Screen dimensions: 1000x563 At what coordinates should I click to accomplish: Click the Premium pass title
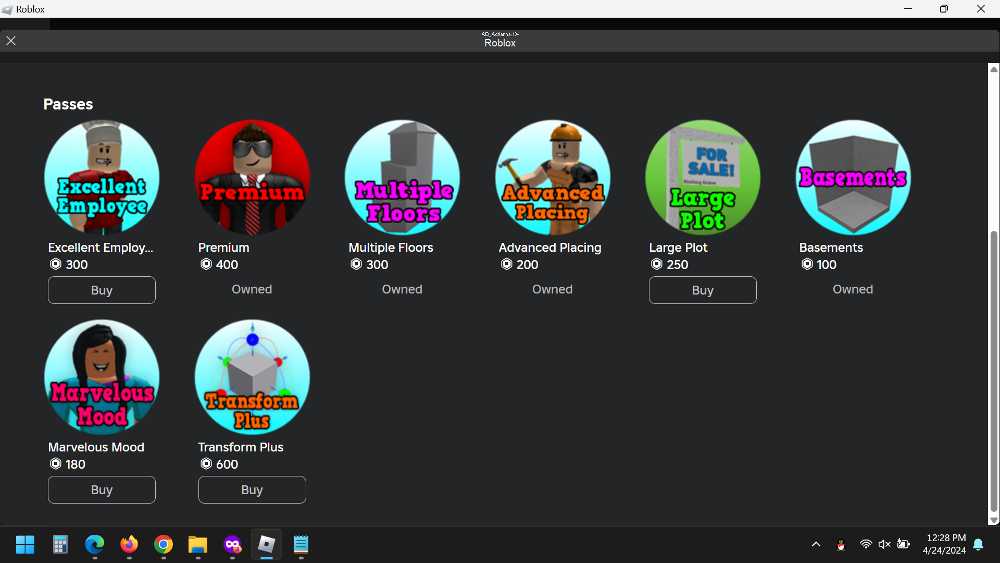click(224, 247)
